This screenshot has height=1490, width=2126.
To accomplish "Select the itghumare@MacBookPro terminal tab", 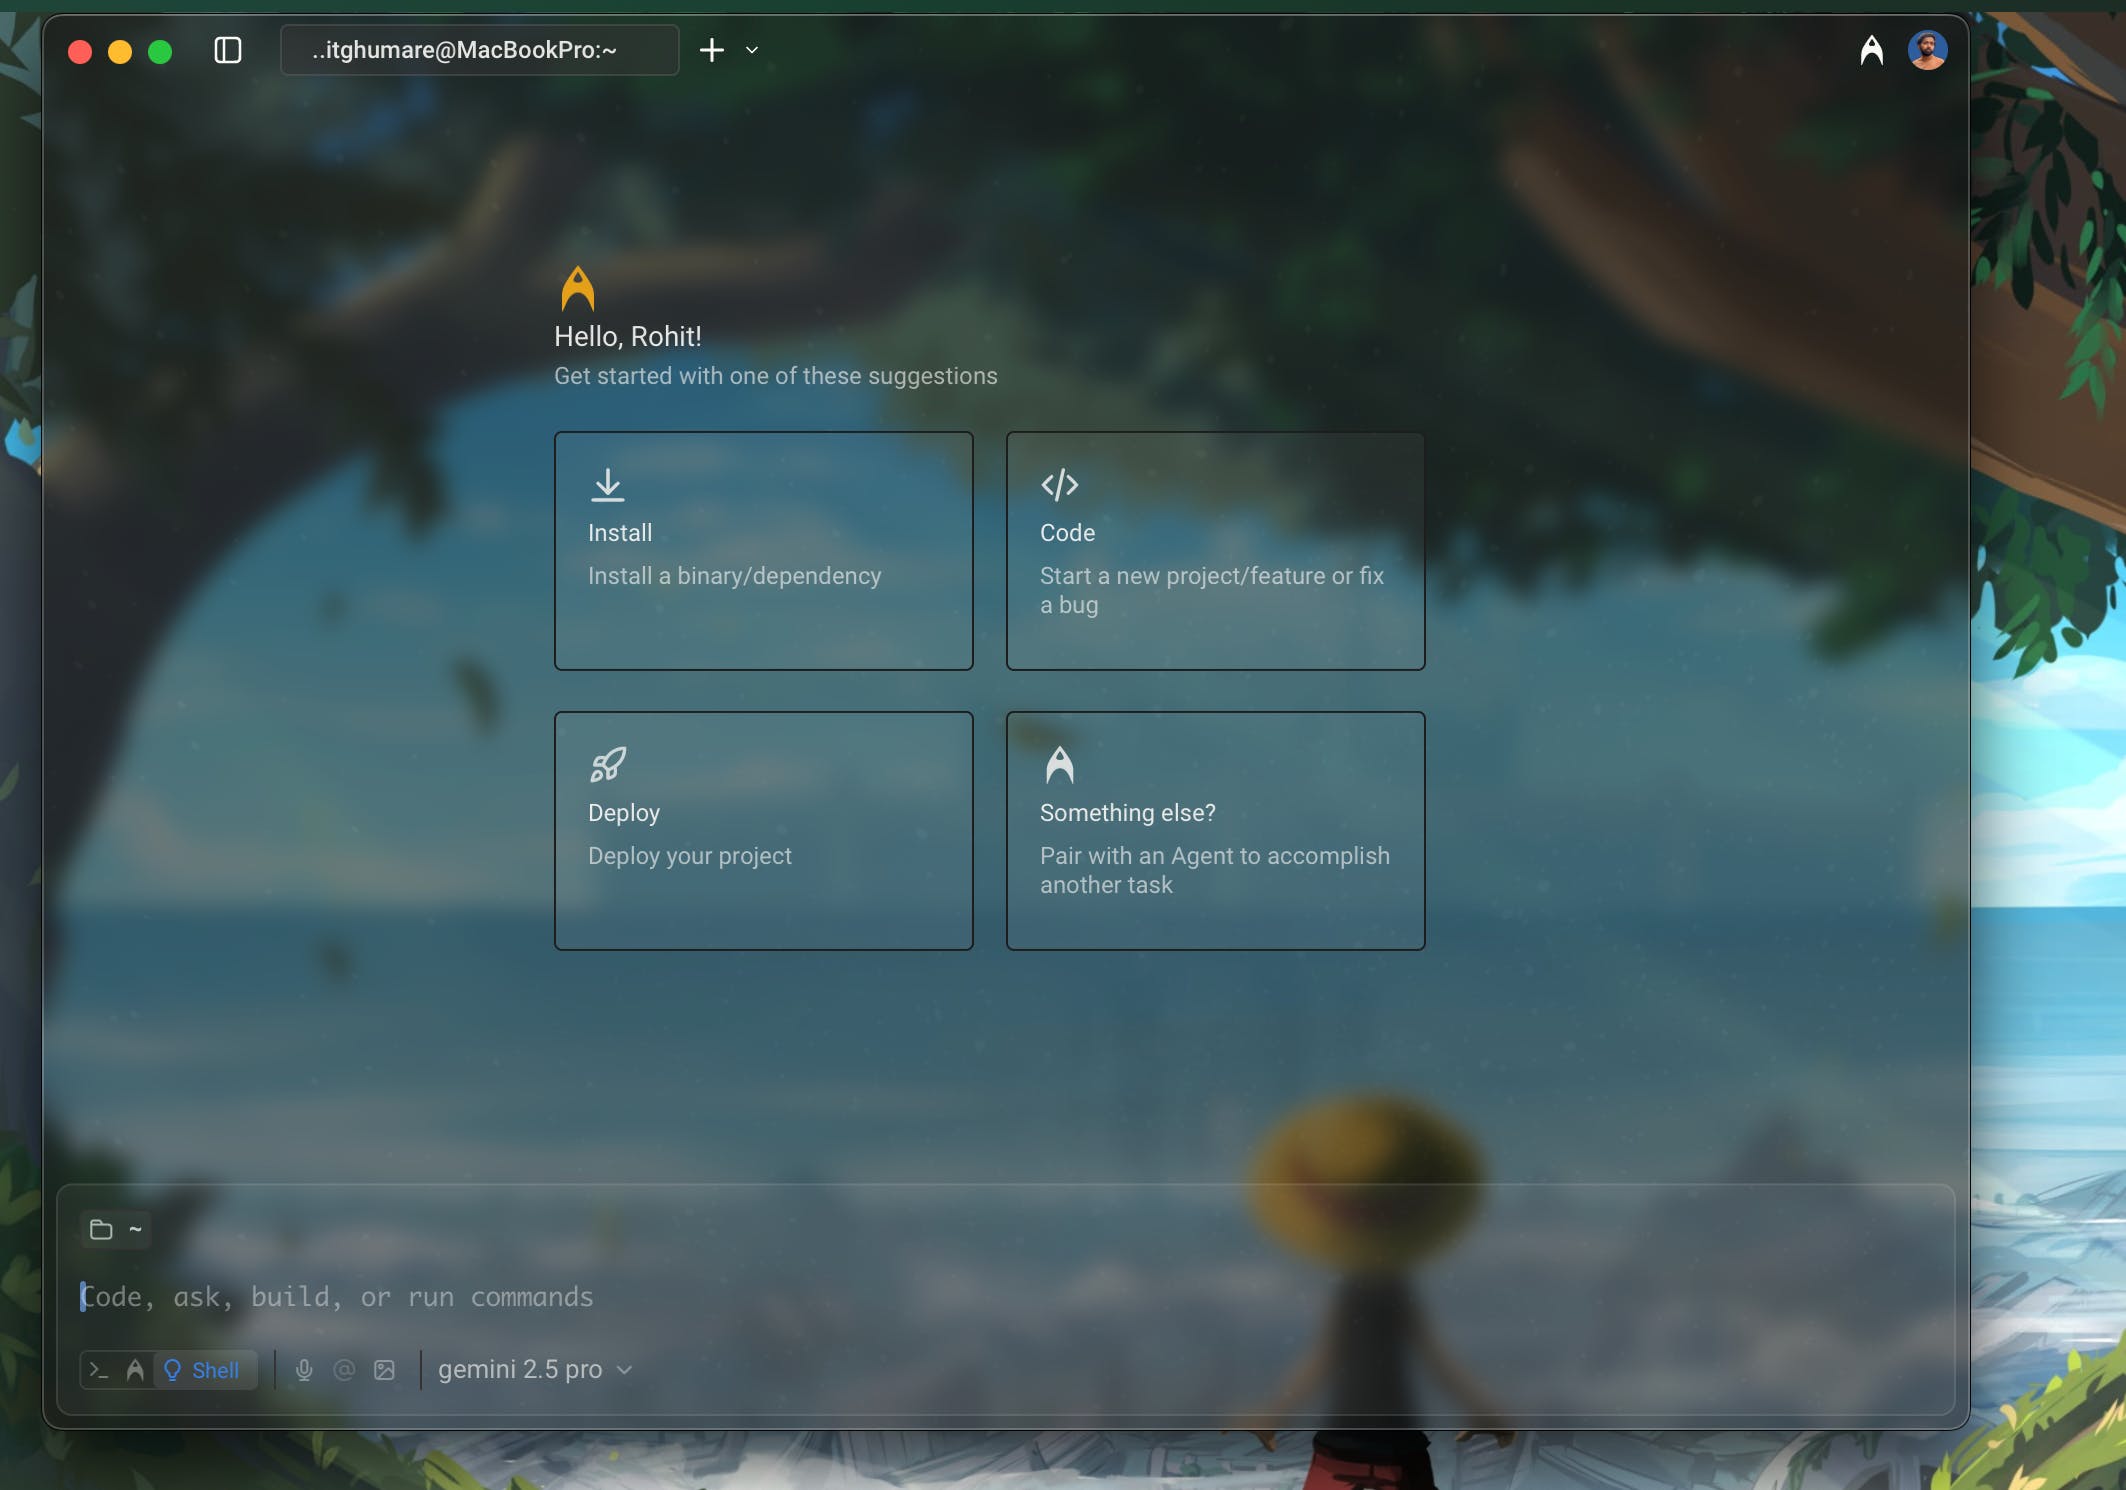I will [x=479, y=50].
